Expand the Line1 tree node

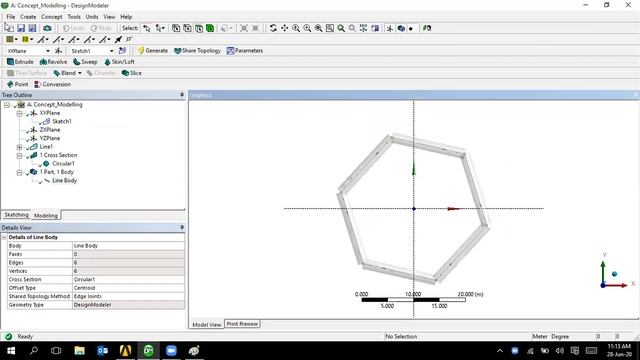click(19, 147)
